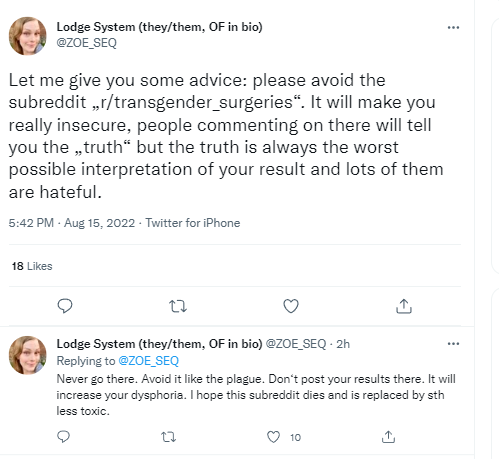
Task: Open Lodge System name on reply tweet
Action: click(x=159, y=344)
